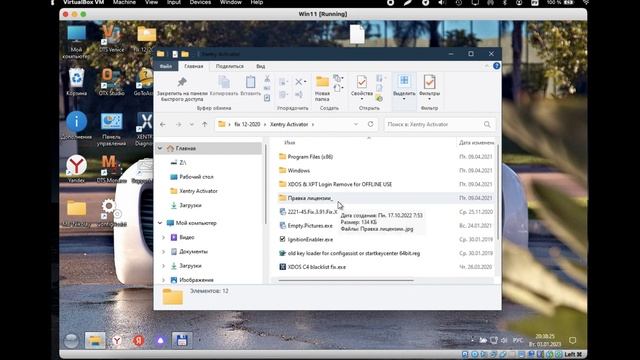Open the Machine menu in VirtualBox
Image resolution: width=640 pixels, height=360 pixels.
(124, 2)
